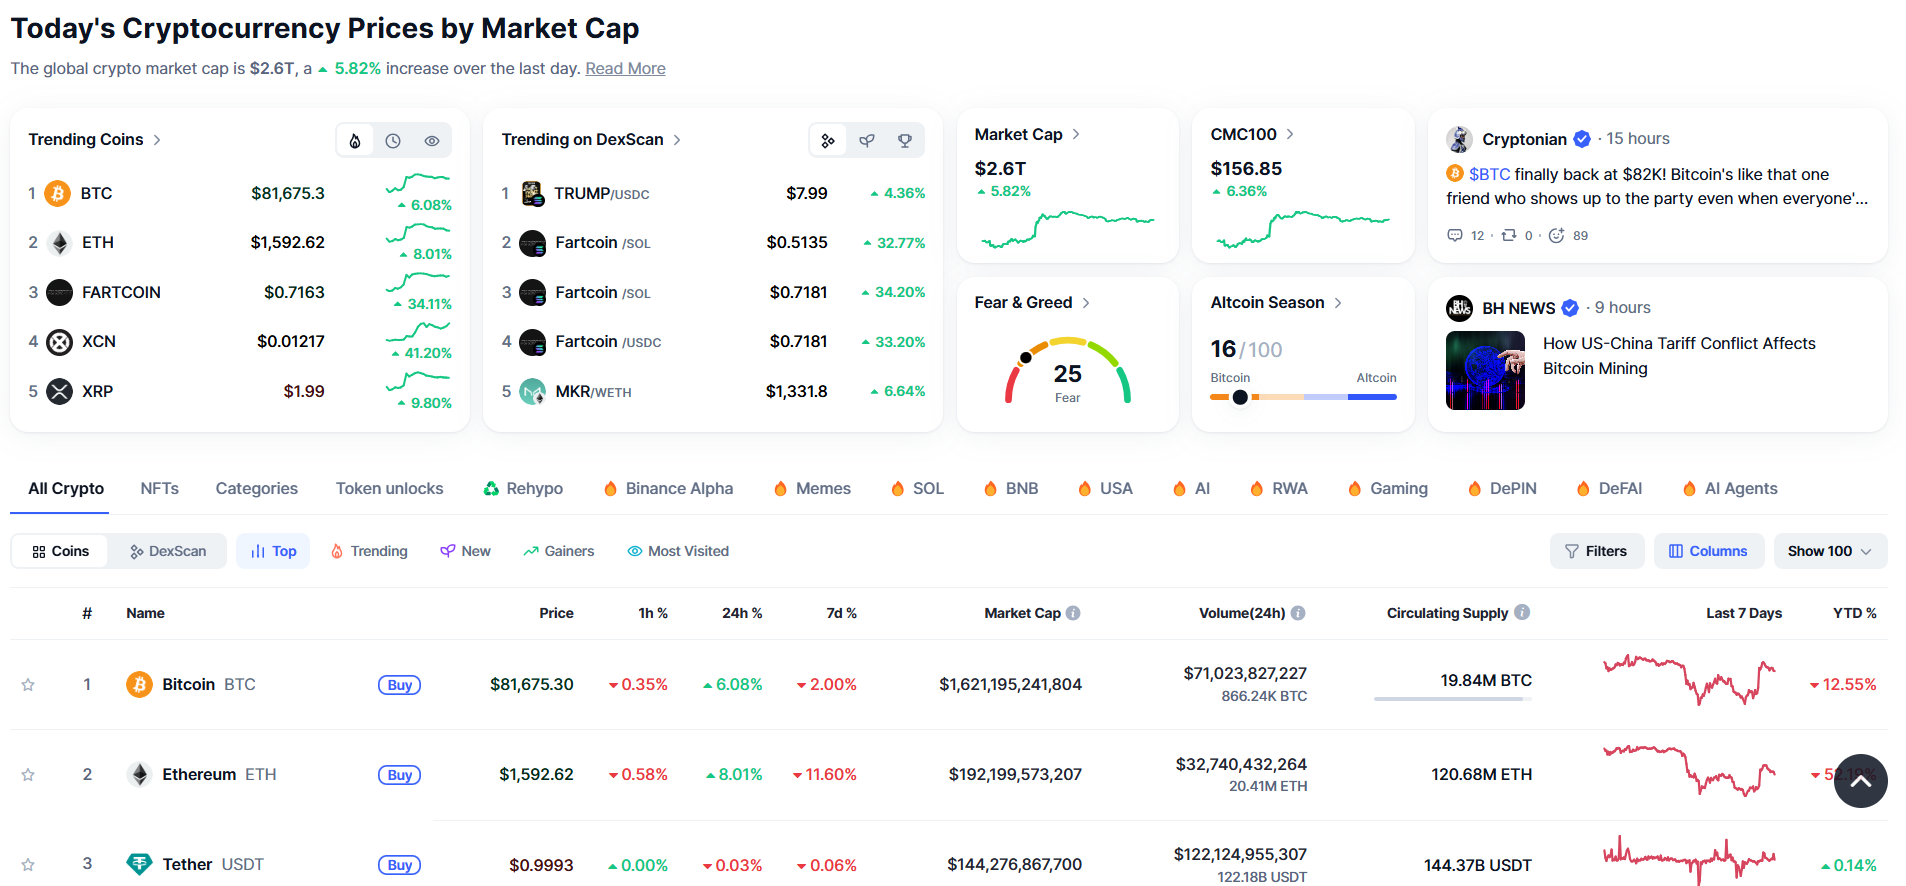This screenshot has width=1906, height=886.
Task: Select the Memes category tab
Action: click(812, 488)
